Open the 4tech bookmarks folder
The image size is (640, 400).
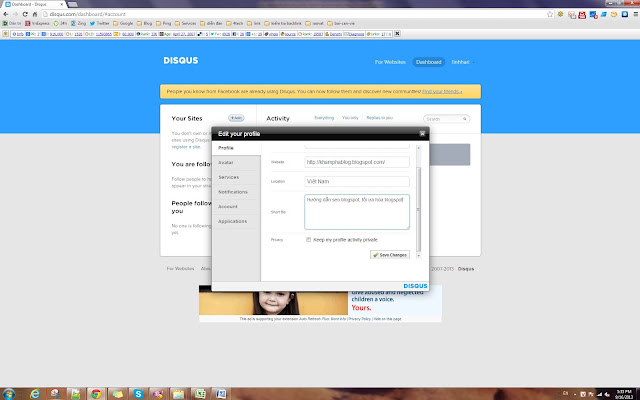coord(235,23)
